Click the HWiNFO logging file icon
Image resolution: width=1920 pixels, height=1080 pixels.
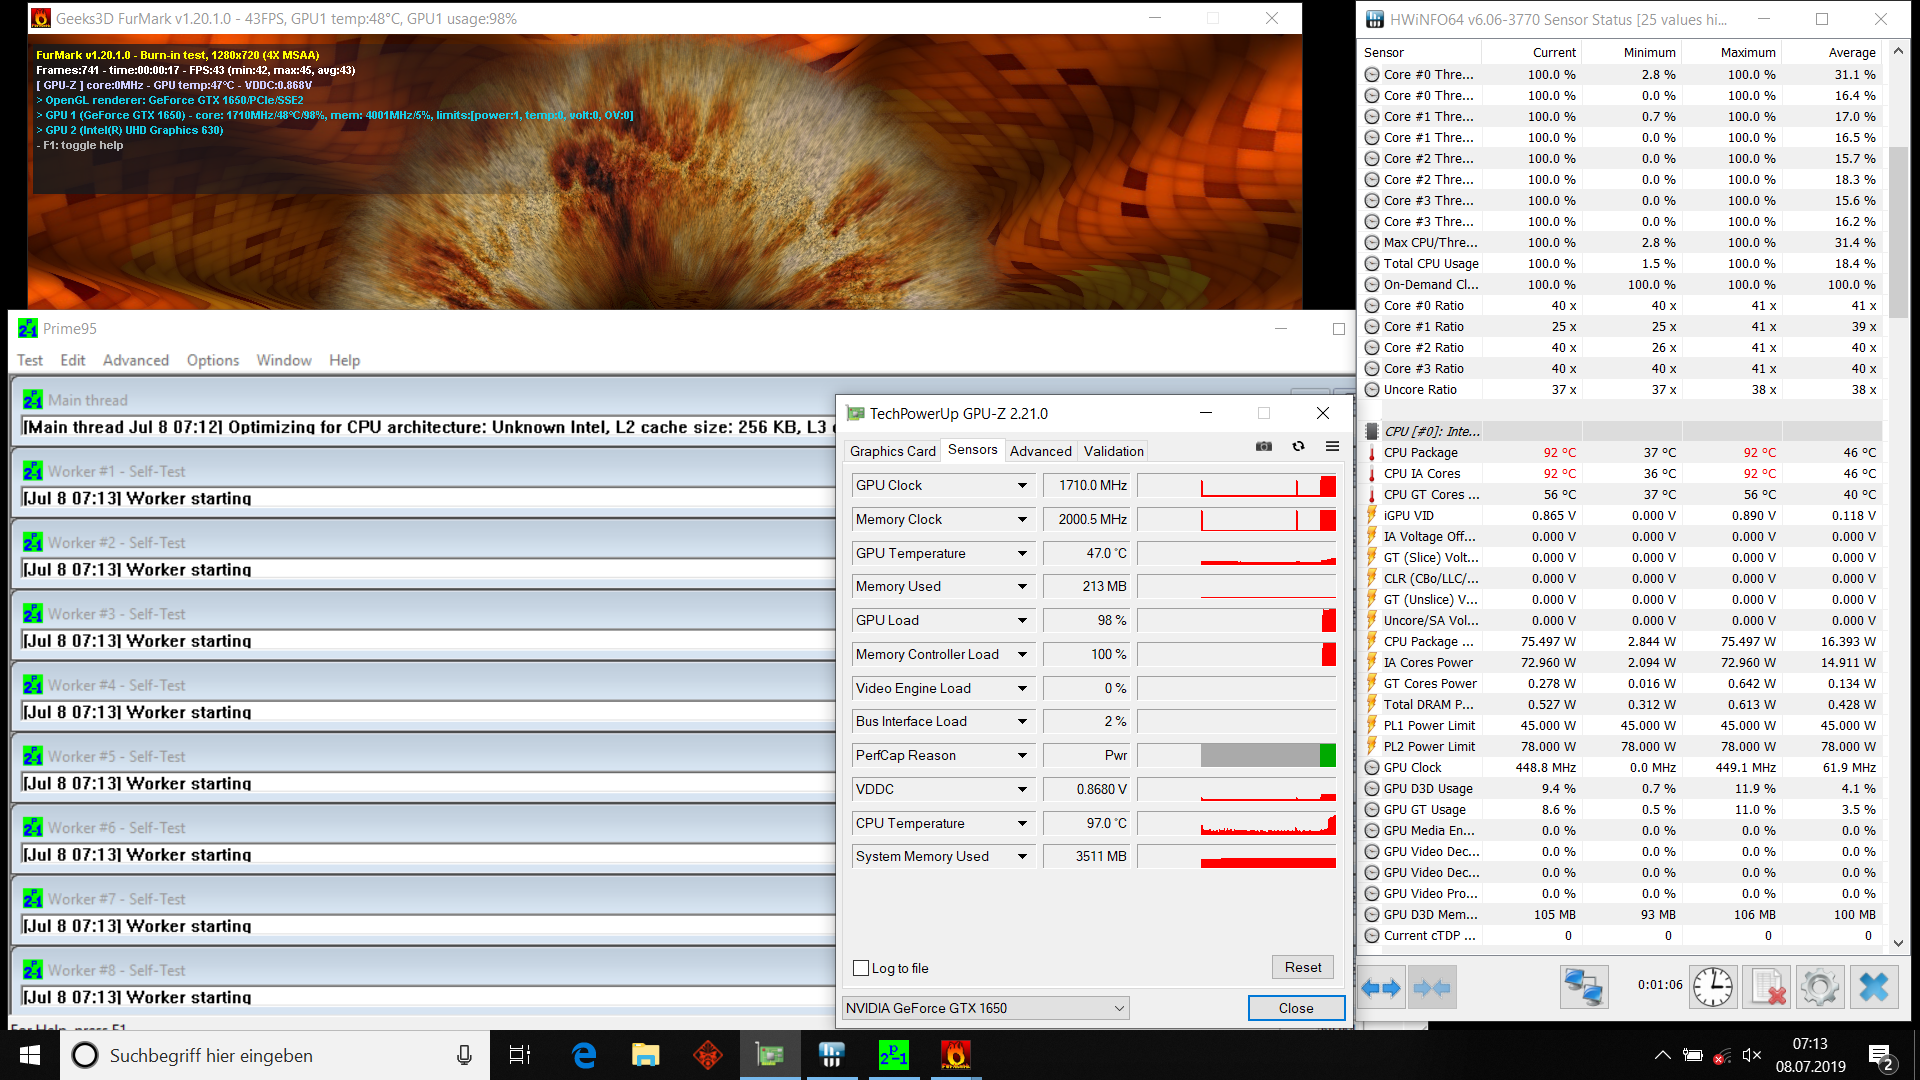coord(1766,988)
